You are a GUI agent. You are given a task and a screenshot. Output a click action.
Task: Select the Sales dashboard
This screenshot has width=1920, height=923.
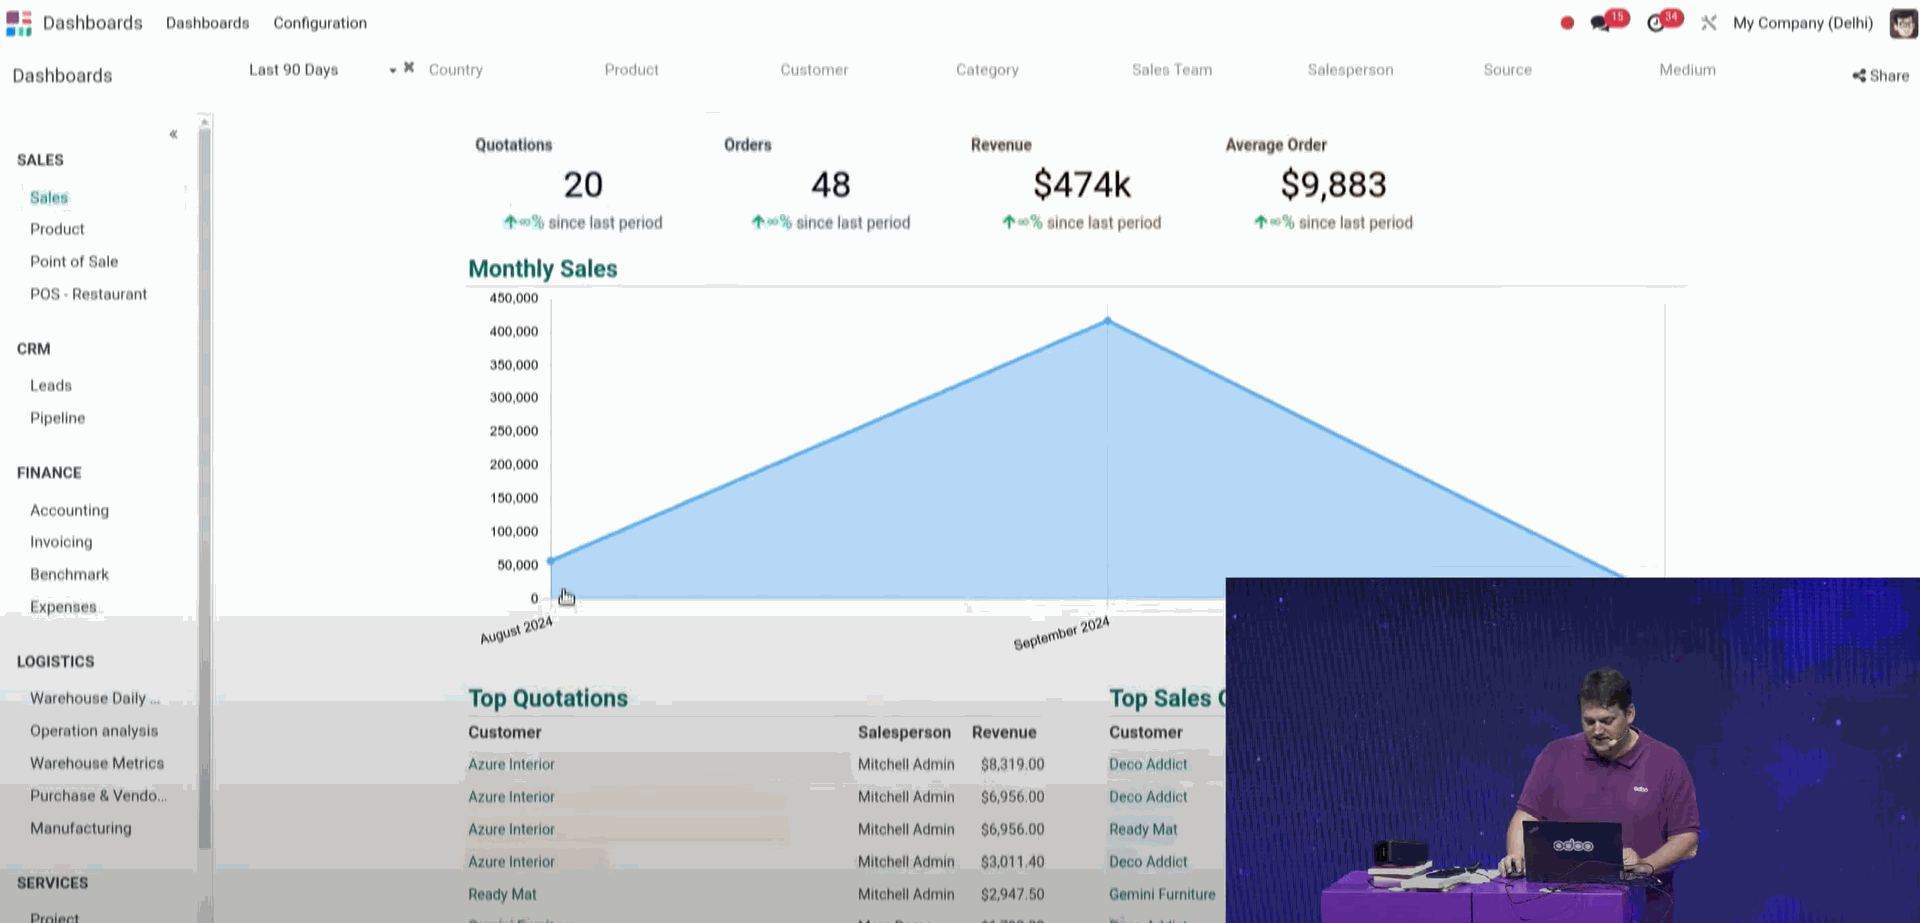pyautogui.click(x=49, y=198)
